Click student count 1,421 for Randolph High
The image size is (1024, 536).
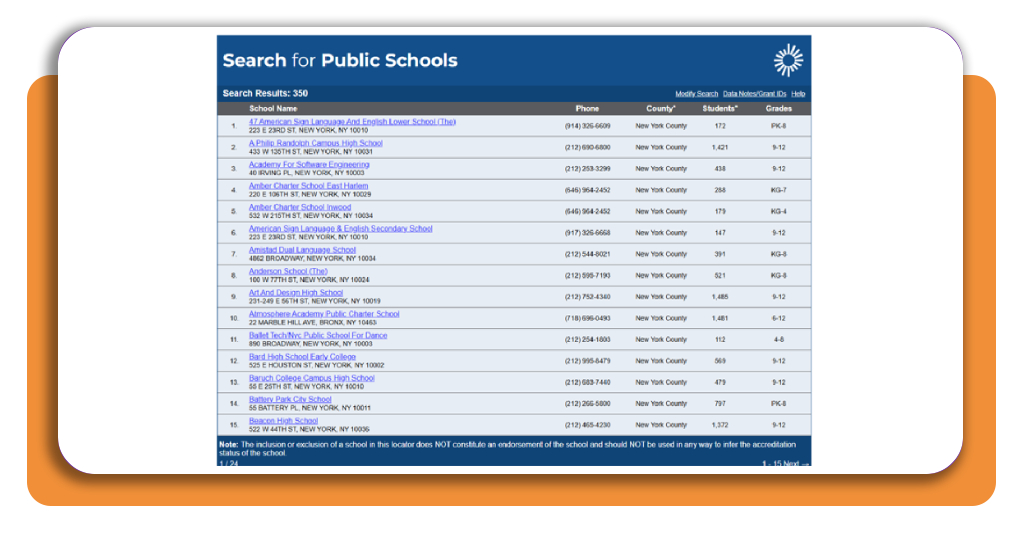720,148
